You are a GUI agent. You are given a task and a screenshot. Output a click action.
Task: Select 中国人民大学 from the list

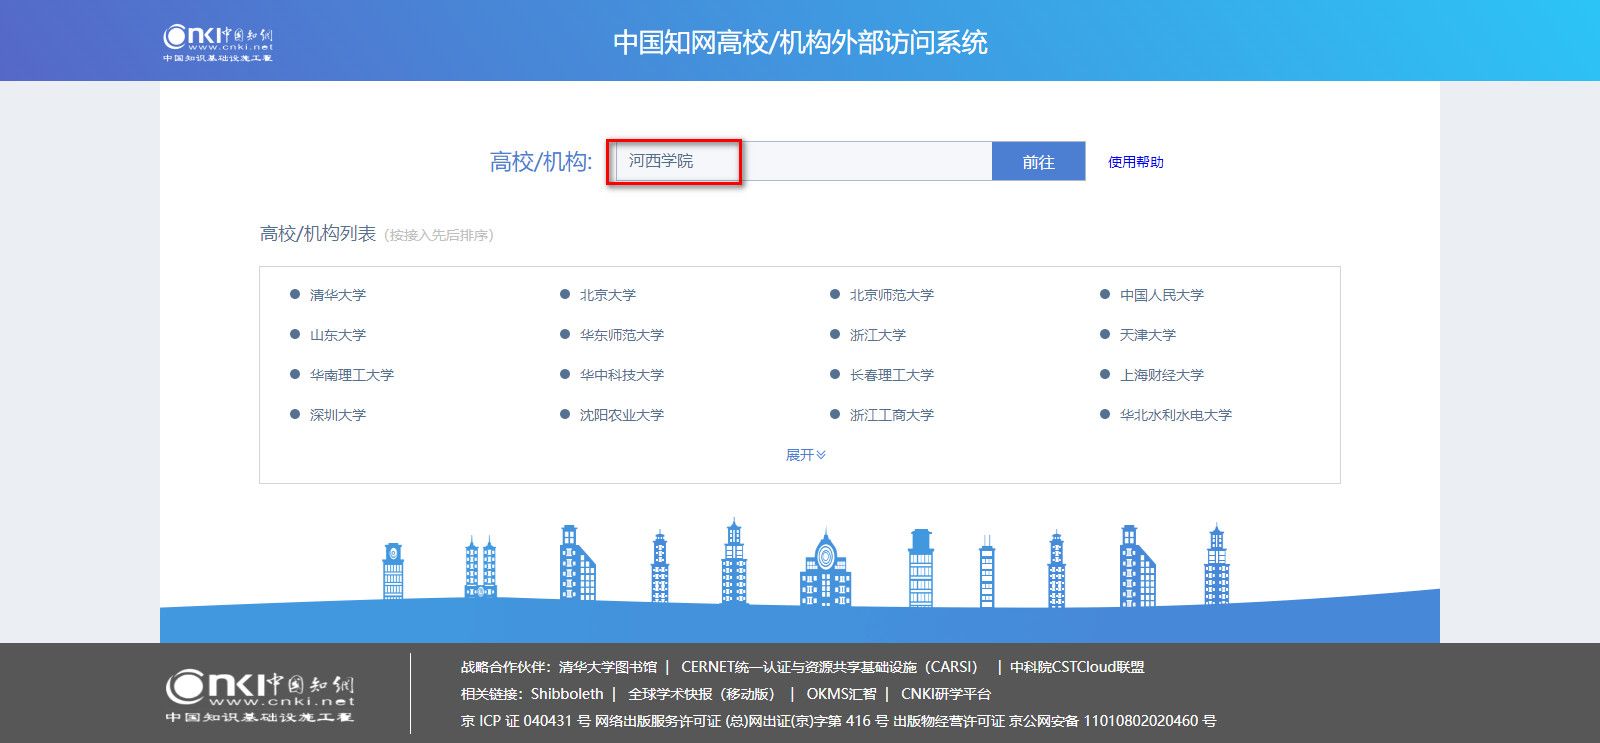tap(1162, 295)
